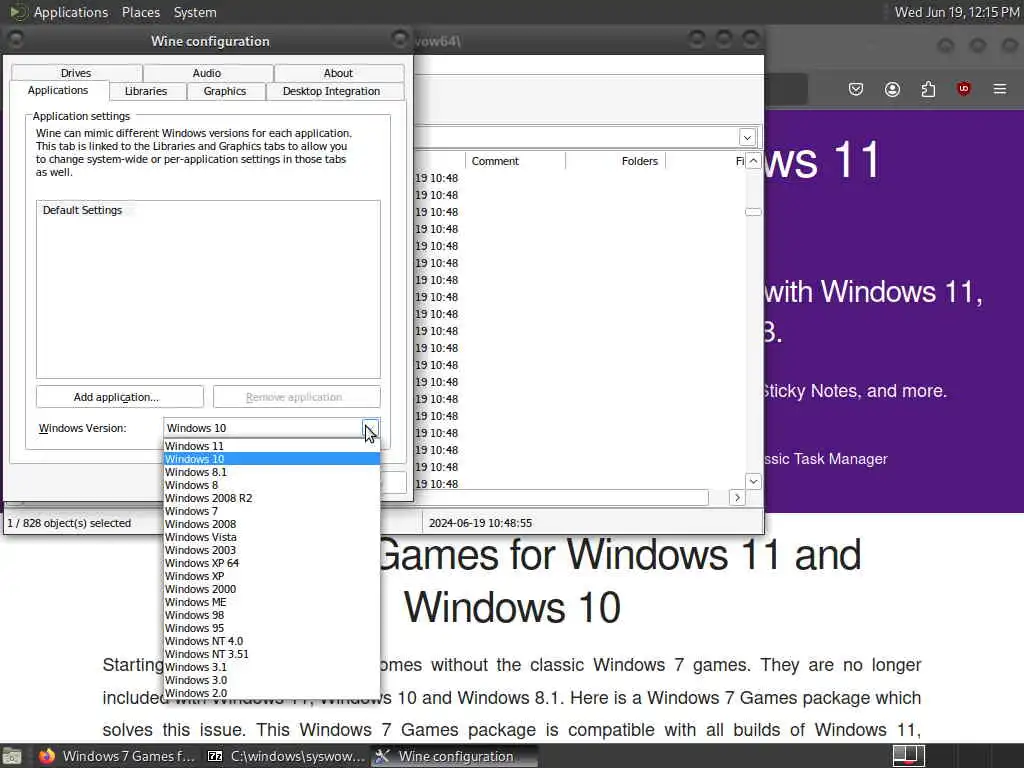The height and width of the screenshot is (768, 1024).
Task: Choose Windows 11 from version list
Action: [271, 446]
